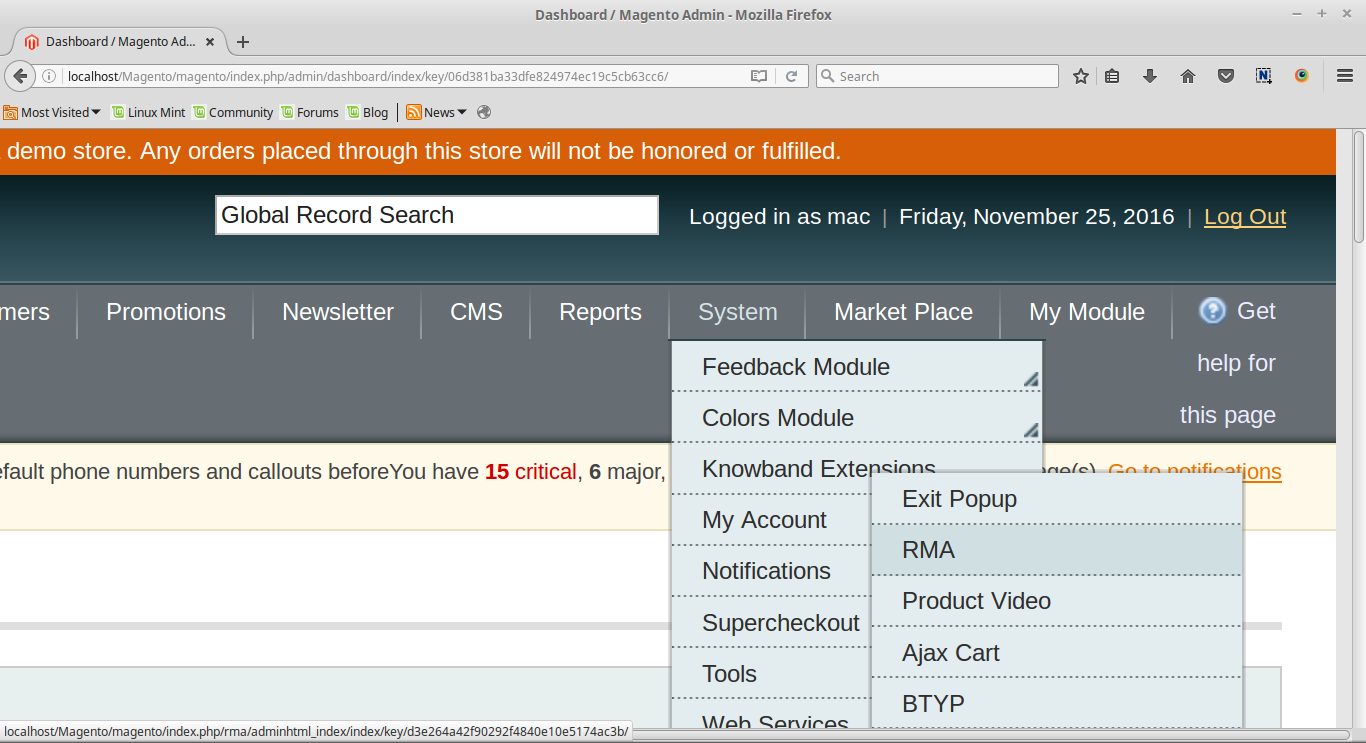Choose RMA from Knowband submenu
This screenshot has width=1366, height=743.
1057,550
